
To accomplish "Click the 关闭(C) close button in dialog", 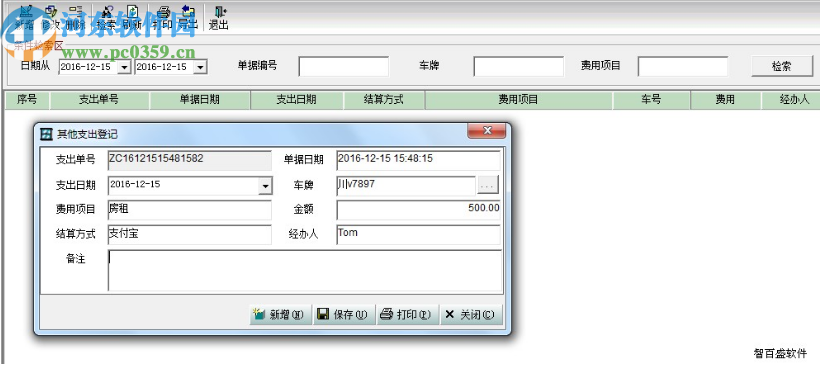I will pos(471,315).
